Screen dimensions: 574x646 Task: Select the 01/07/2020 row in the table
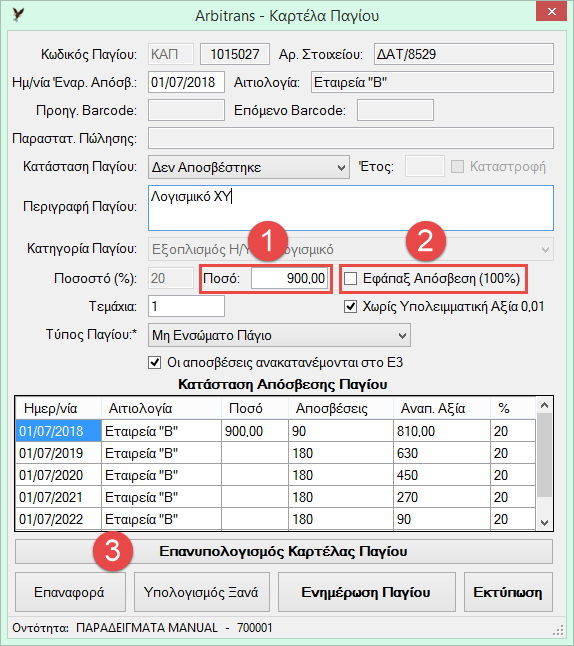275,475
